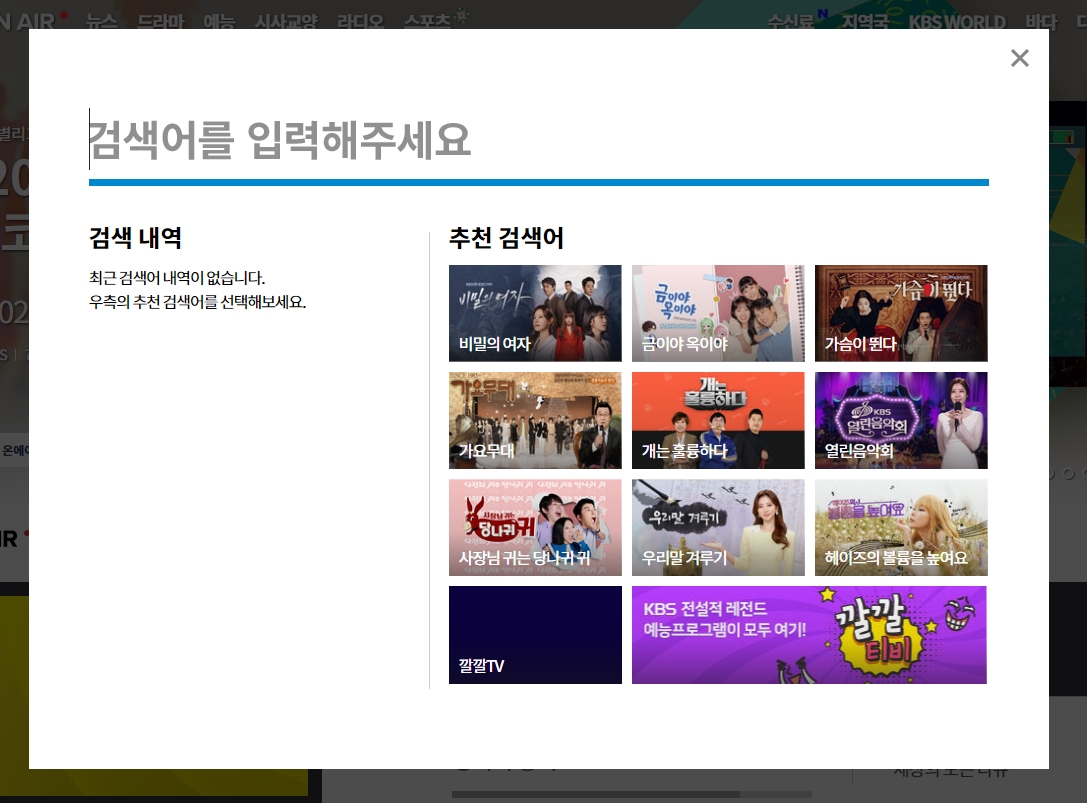The height and width of the screenshot is (803, 1087).
Task: Click the 우측의 추천 검색어를 선택해보세요 text
Action: [198, 302]
